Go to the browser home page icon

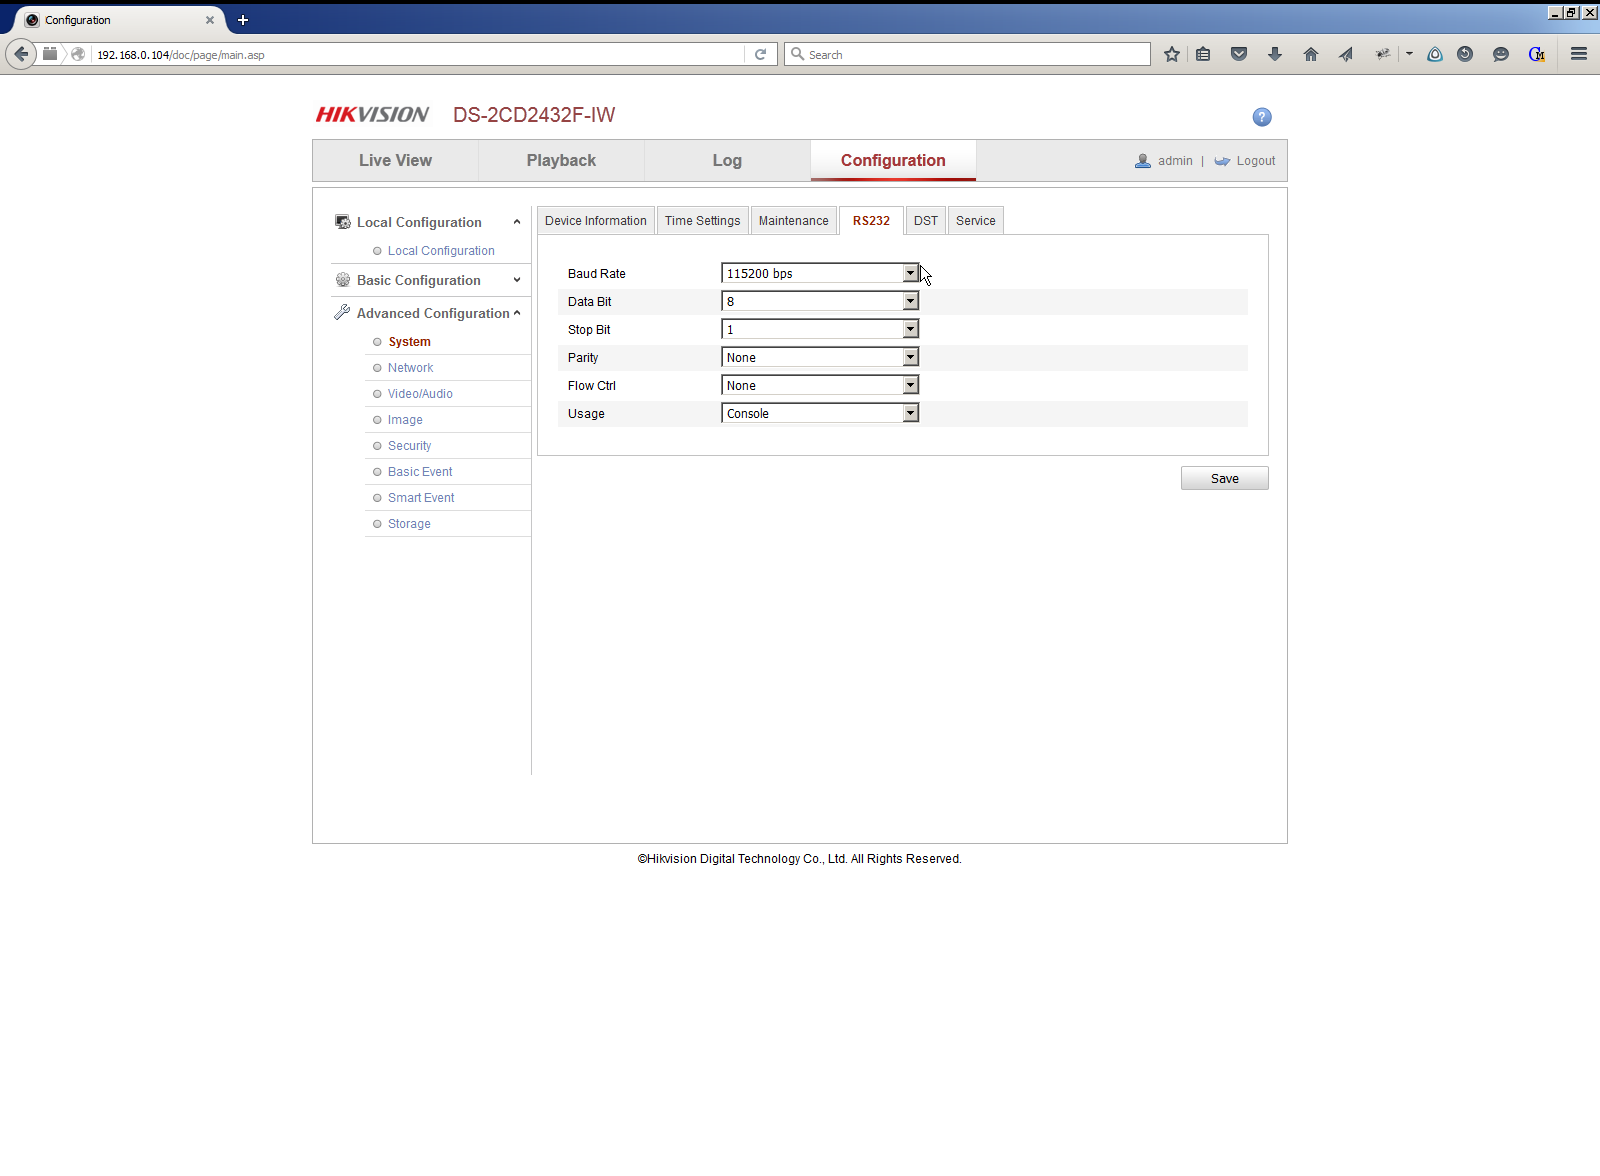click(x=1311, y=54)
